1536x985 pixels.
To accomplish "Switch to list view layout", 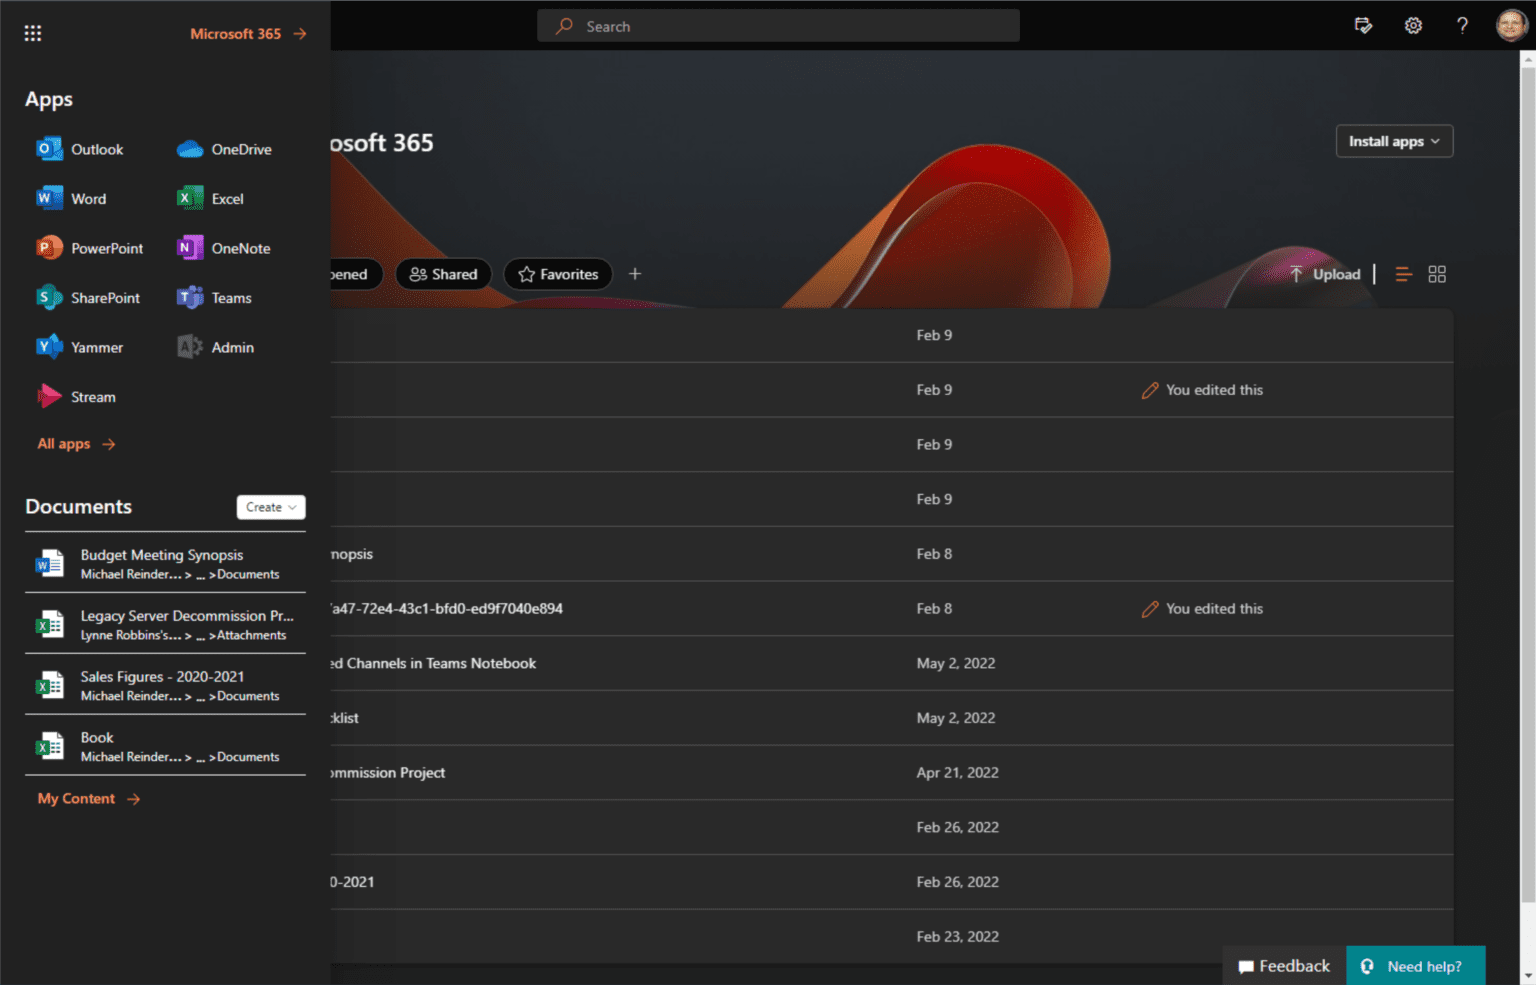I will coord(1403,274).
